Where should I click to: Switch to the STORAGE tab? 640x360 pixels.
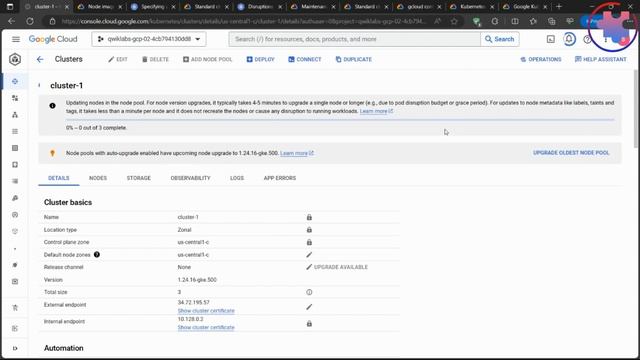(139, 178)
